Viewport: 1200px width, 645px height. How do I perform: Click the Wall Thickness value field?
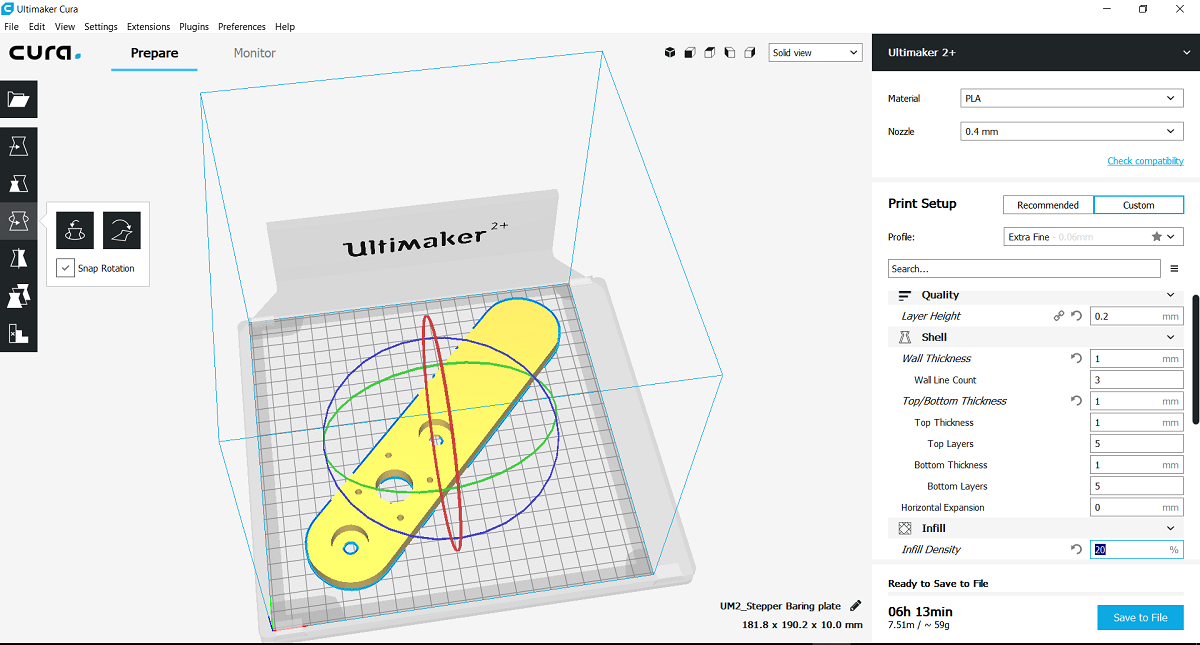[1136, 358]
